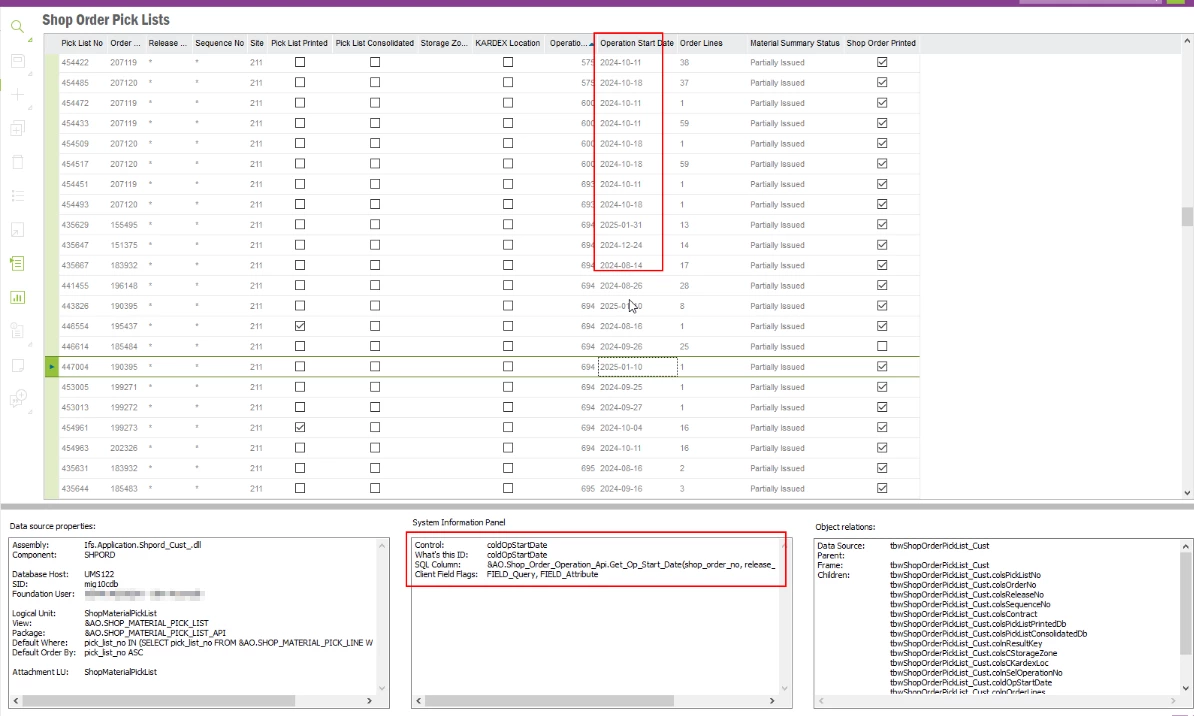Toggle Pick List Printed for pick list 446554

coord(300,326)
